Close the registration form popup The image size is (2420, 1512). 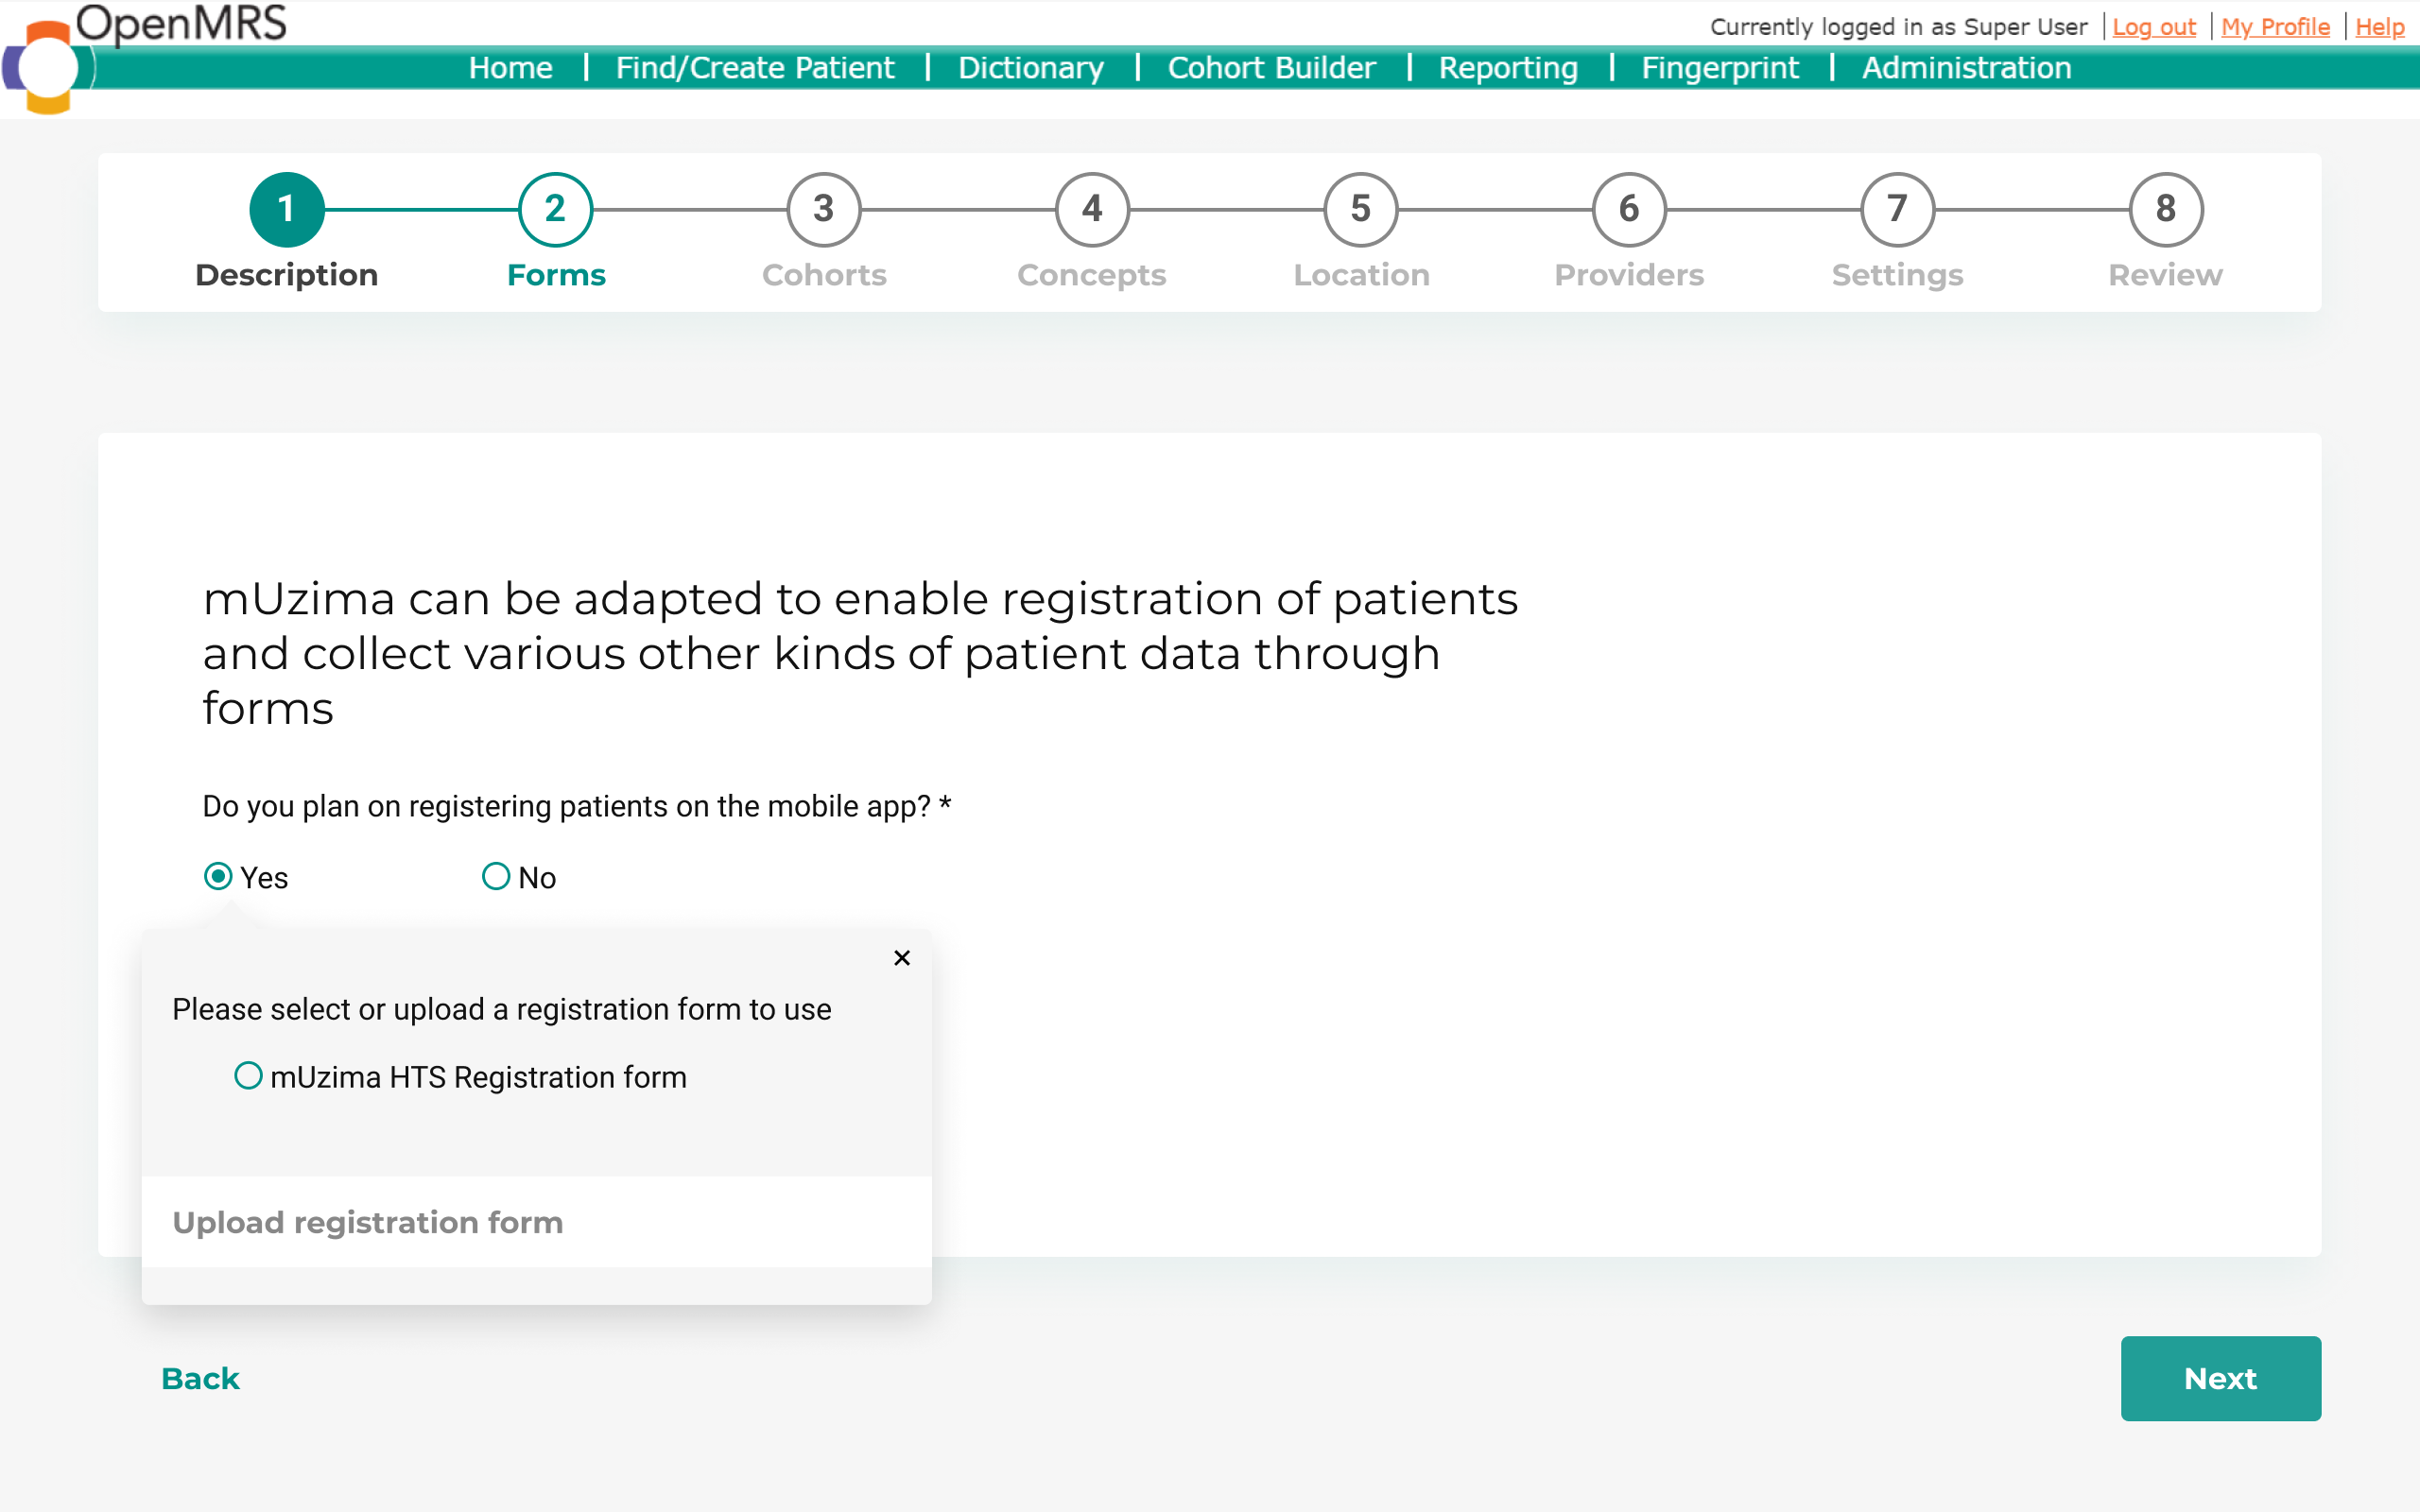901,958
